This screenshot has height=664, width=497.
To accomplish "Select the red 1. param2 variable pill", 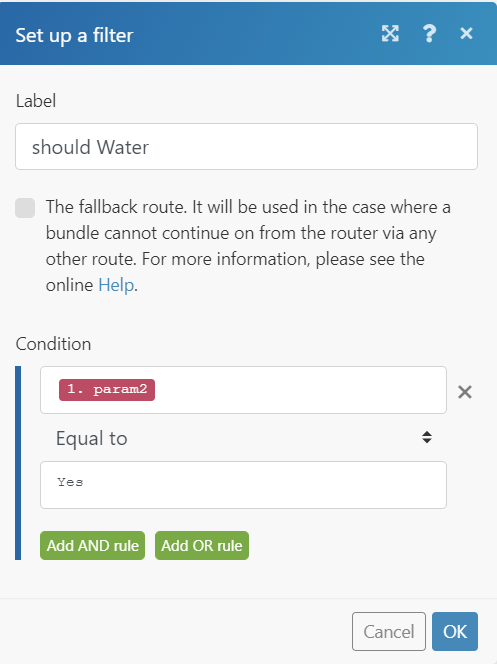I will coord(107,390).
